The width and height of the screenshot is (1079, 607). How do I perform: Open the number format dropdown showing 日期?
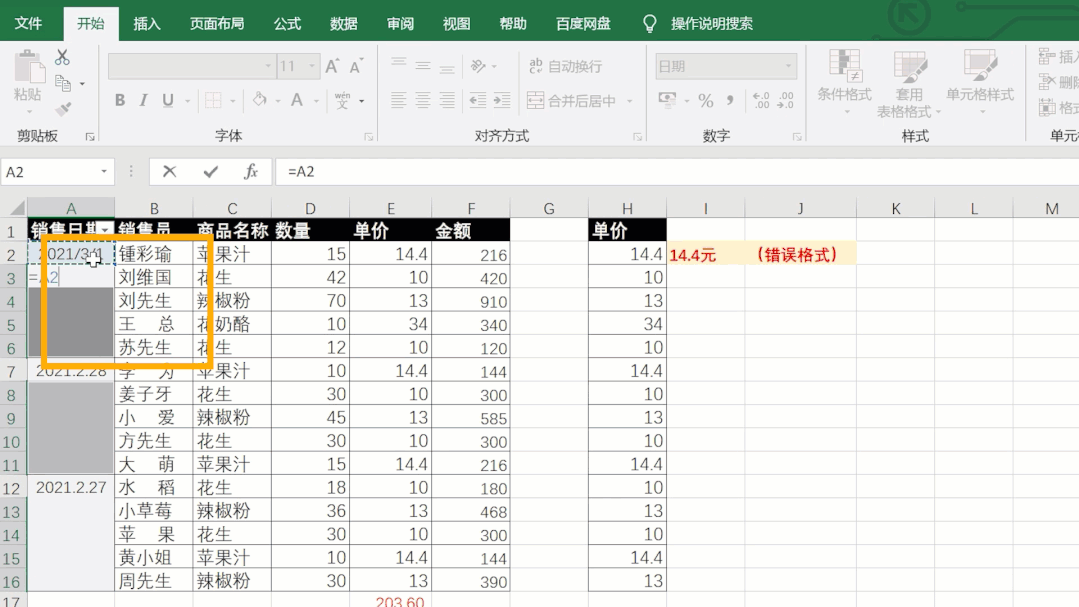click(789, 65)
